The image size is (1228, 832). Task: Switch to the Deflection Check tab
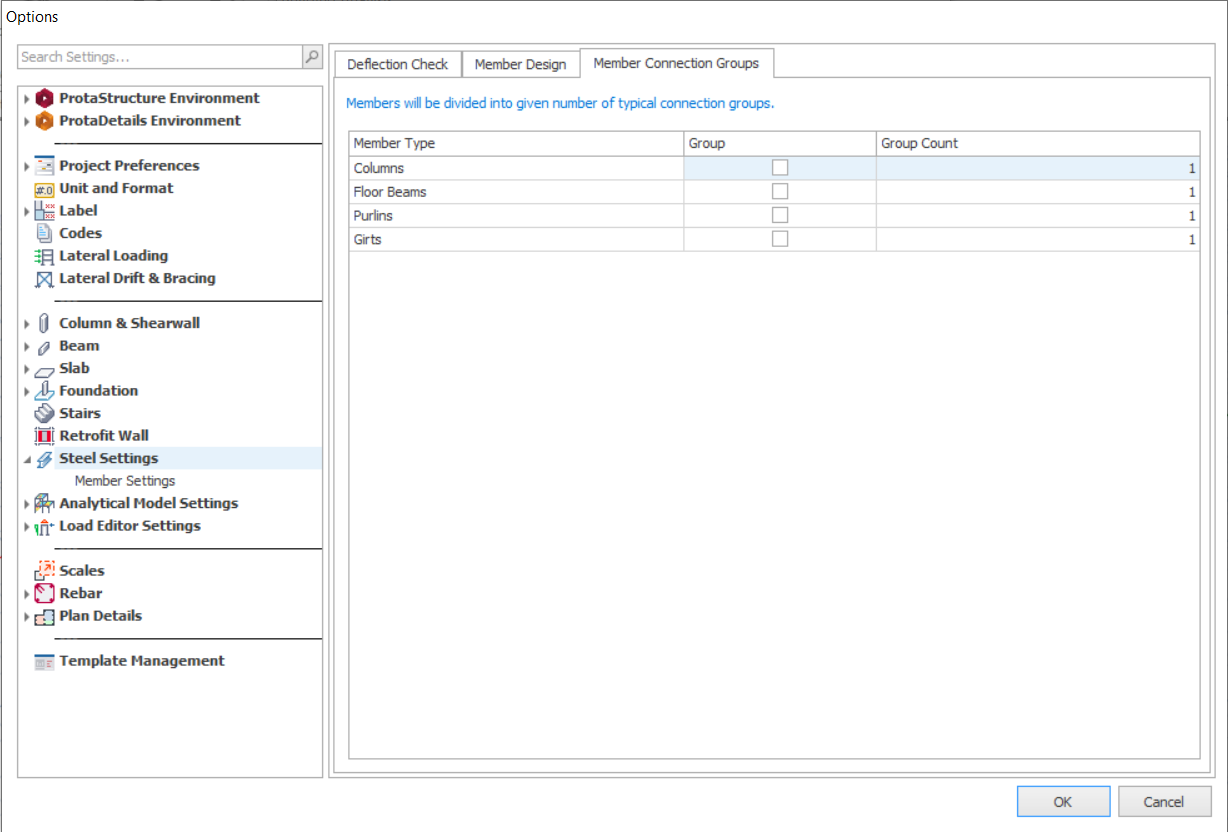tap(397, 63)
